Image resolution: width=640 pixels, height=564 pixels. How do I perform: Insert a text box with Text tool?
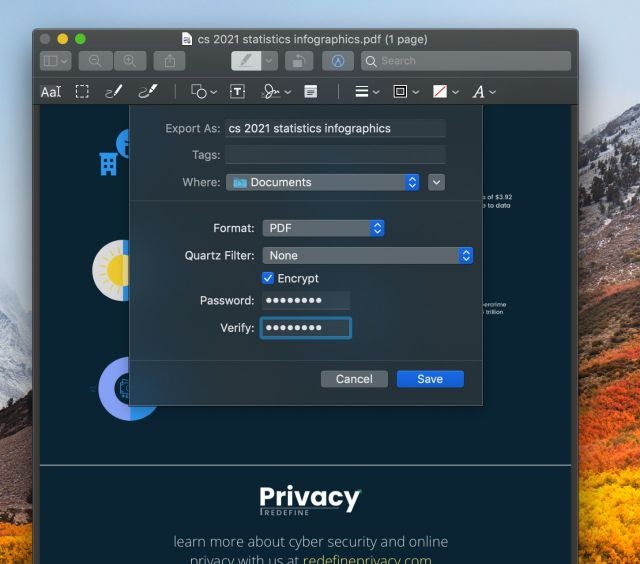click(237, 92)
